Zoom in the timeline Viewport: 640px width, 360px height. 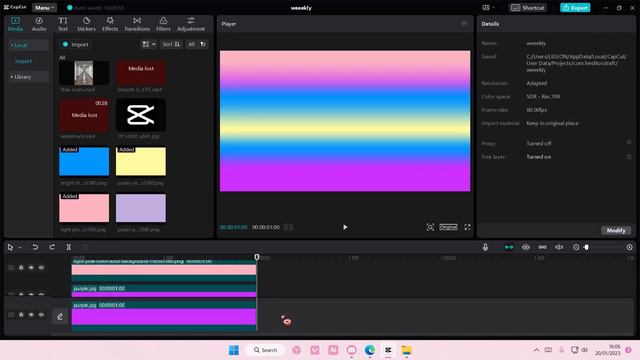coord(630,247)
